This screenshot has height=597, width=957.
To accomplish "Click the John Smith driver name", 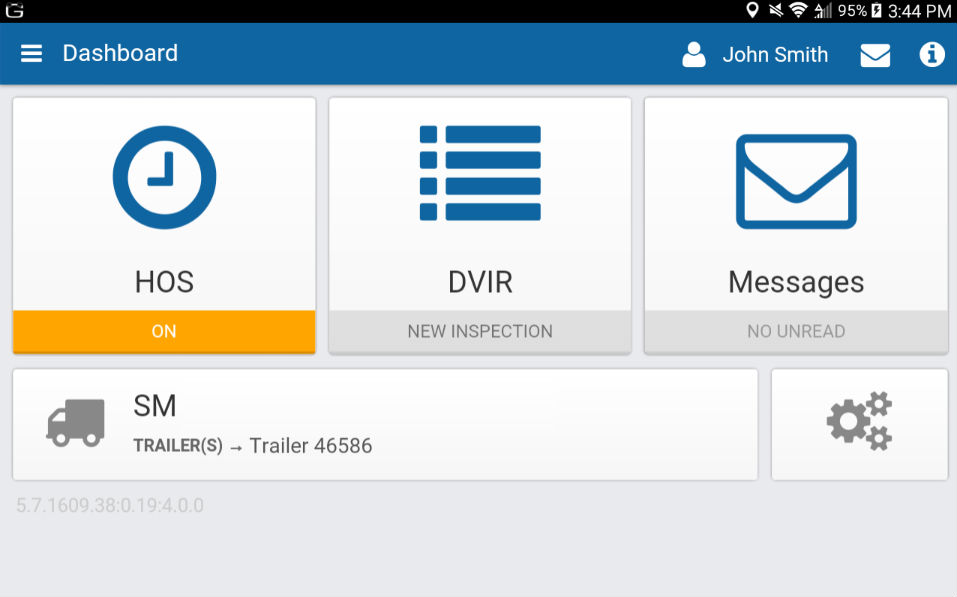I will [775, 55].
